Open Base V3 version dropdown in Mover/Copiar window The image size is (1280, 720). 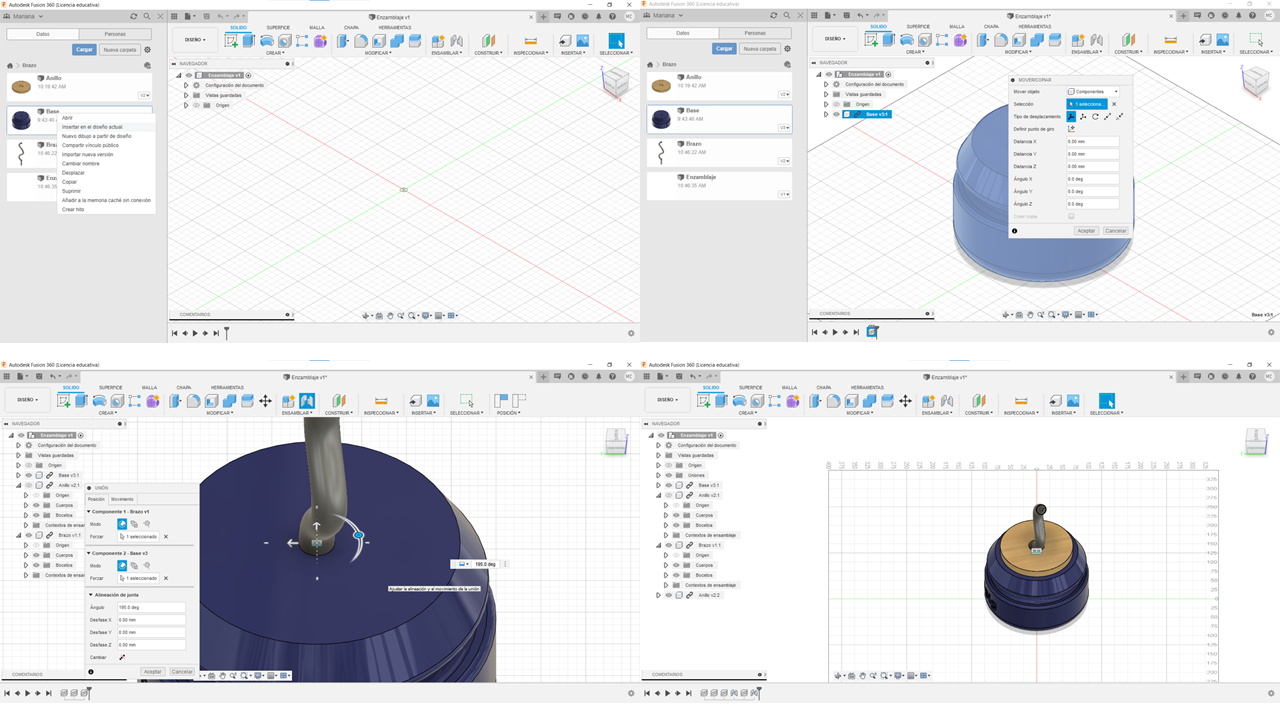784,128
